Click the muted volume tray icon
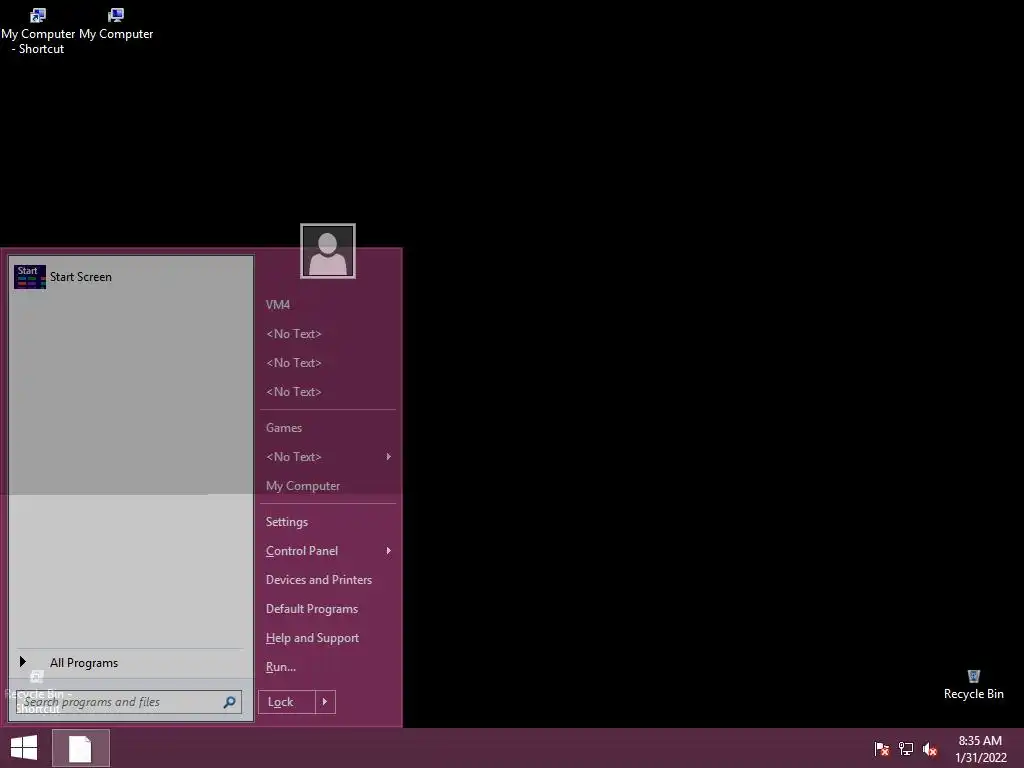1024x768 pixels. click(930, 748)
